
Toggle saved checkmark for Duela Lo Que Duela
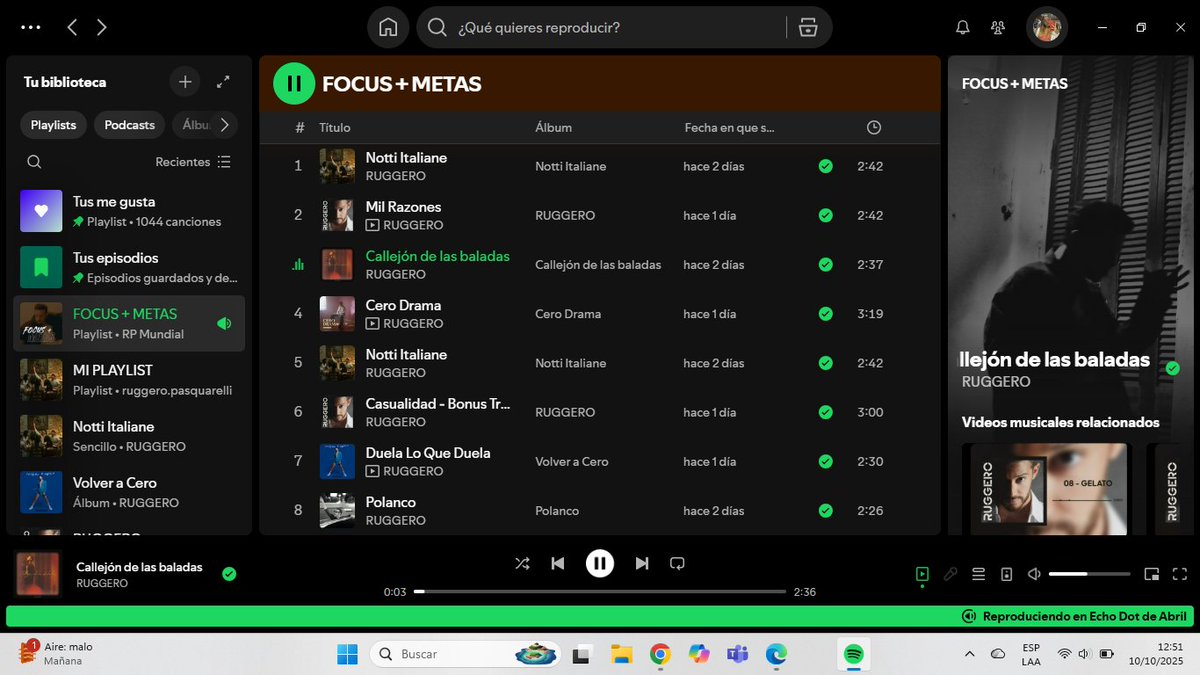(x=825, y=462)
